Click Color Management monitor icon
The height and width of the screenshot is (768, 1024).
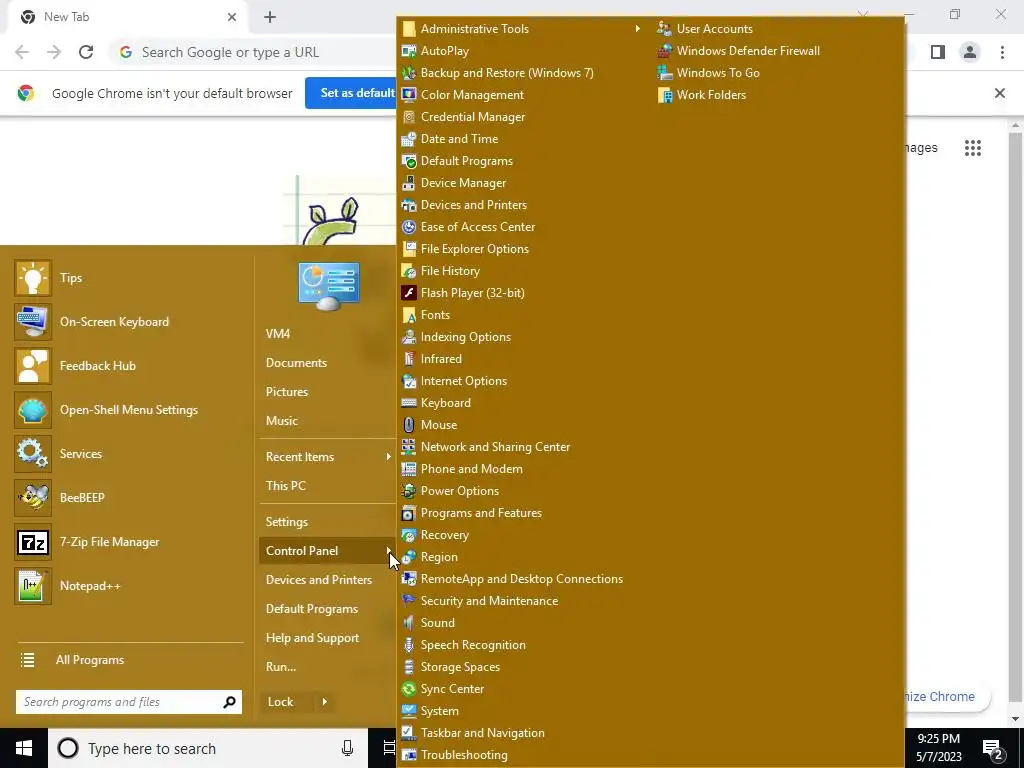(409, 95)
